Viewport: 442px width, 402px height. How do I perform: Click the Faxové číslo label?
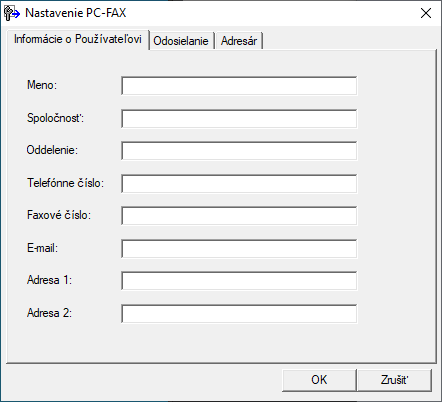(59, 215)
